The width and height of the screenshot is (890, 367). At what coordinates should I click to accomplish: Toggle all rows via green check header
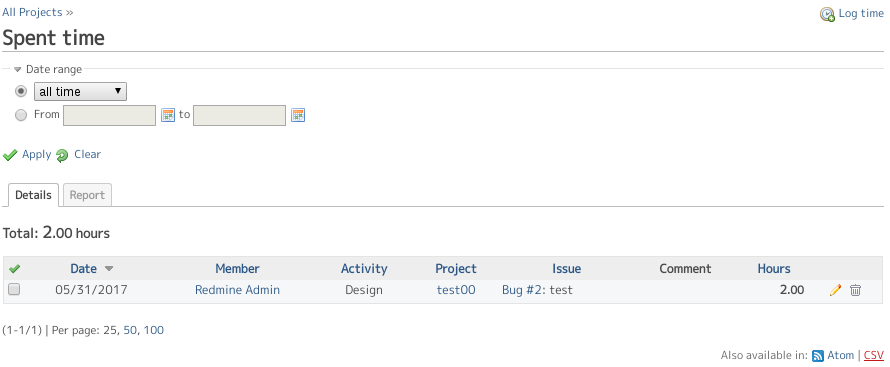pos(14,268)
